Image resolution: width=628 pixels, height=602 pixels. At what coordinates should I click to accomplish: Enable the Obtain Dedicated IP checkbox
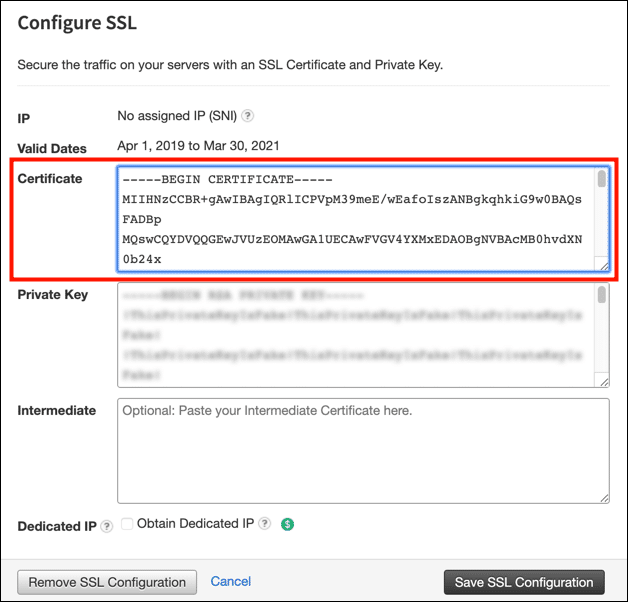[x=127, y=523]
